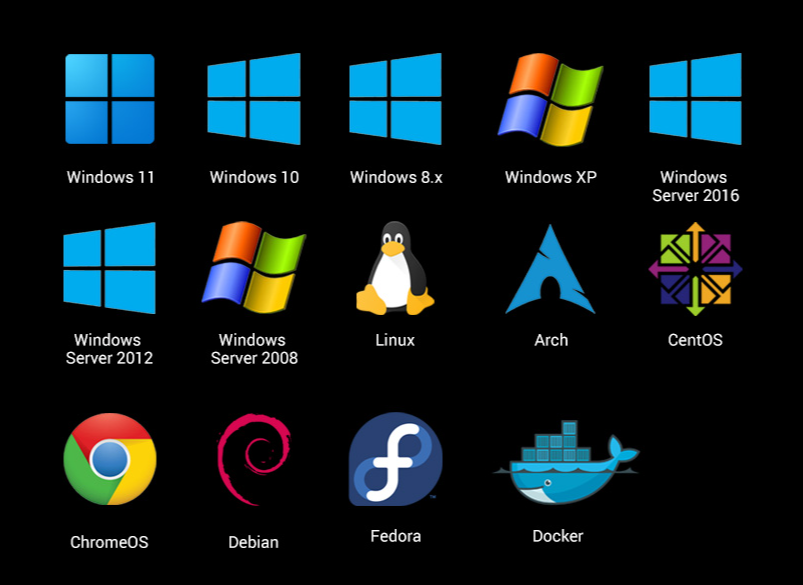Screen dimensions: 803x585
Task: Click the Windows Server 2008 flag icon
Action: pos(253,268)
